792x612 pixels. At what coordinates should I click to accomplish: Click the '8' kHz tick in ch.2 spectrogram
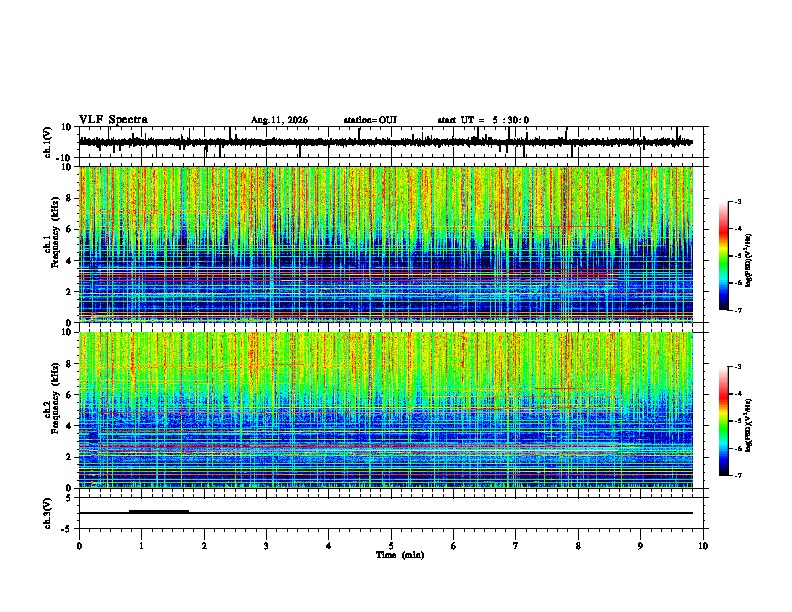point(70,364)
